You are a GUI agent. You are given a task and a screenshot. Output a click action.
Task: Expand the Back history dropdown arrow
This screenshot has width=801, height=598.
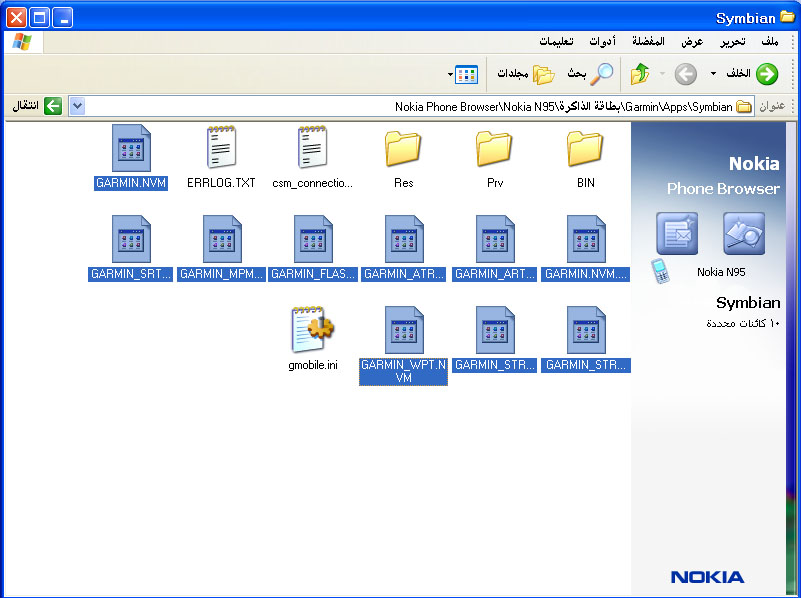click(713, 74)
